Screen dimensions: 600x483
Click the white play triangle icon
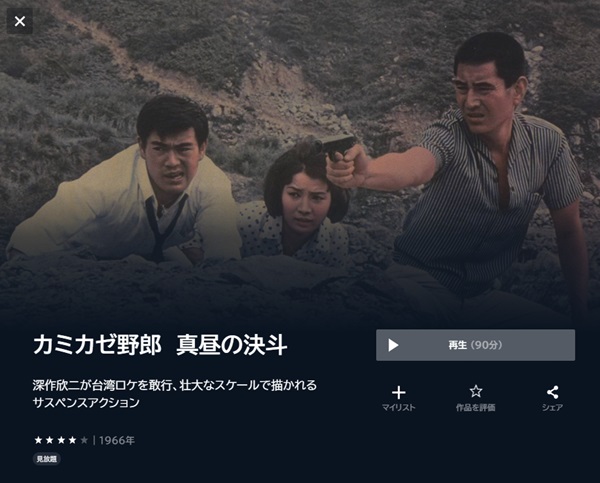(x=393, y=345)
